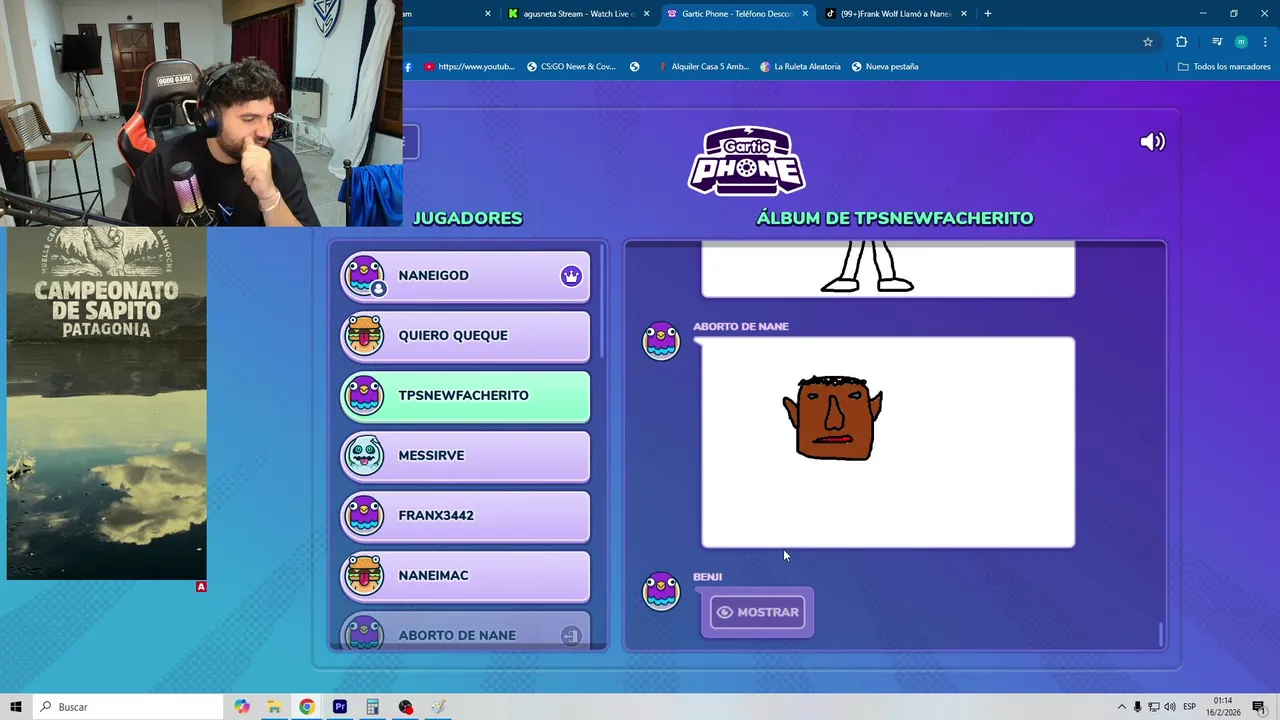Viewport: 1280px width, 720px height.
Task: Mute the Gartic Phone sound speaker icon
Action: point(1152,142)
